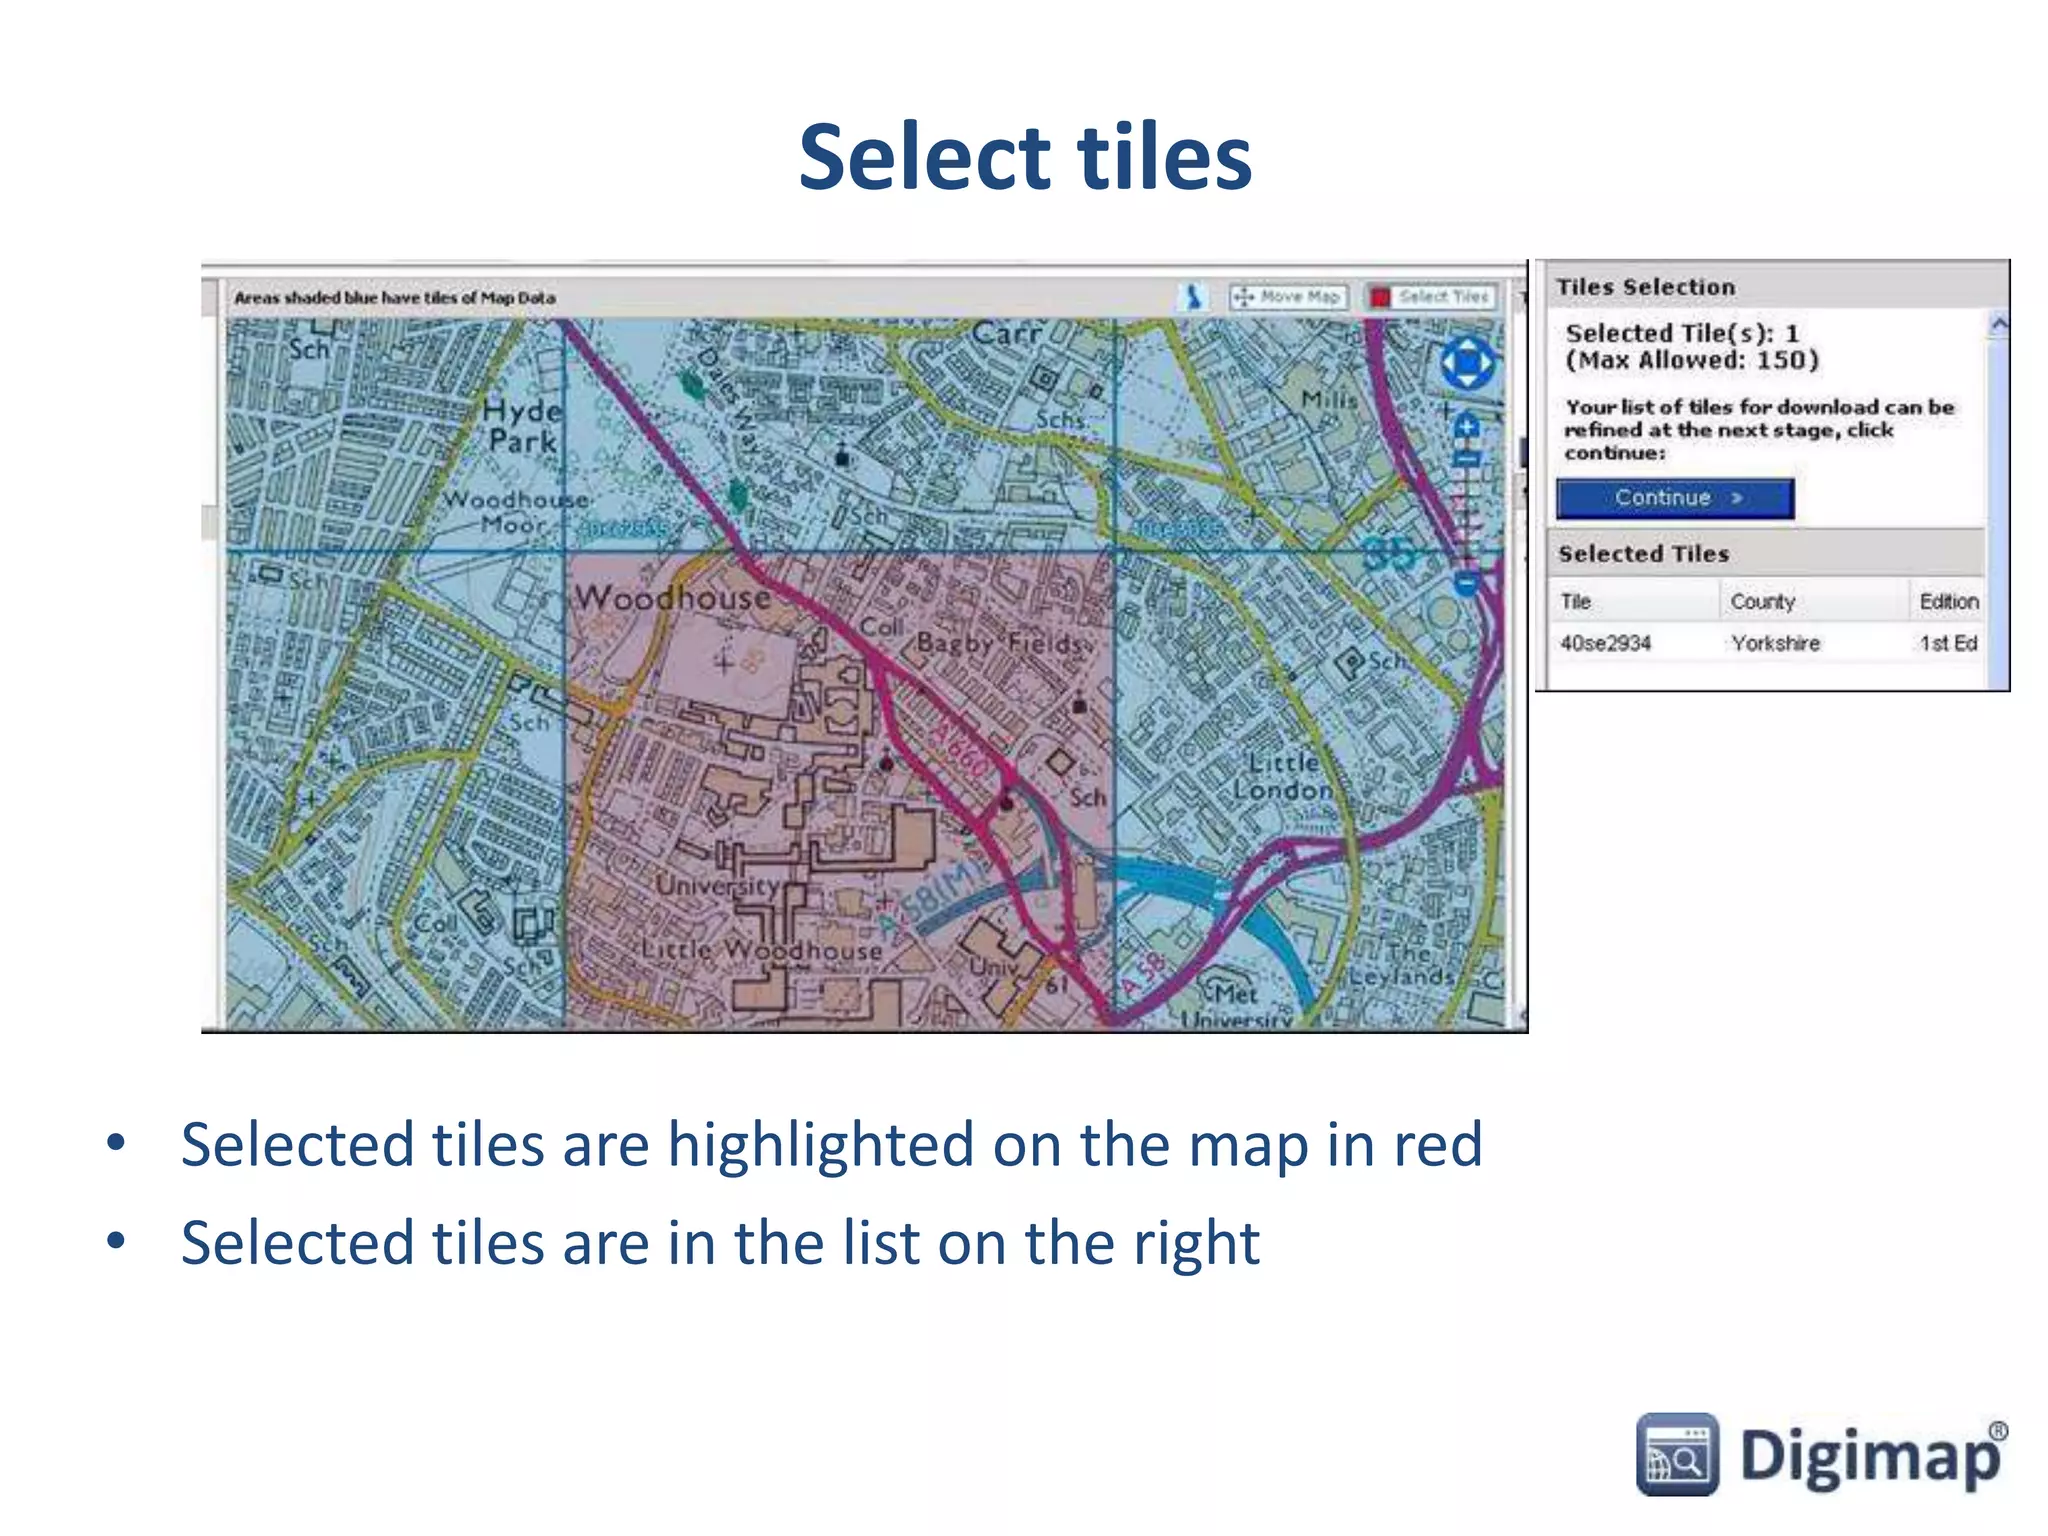Screen dimensions: 2048x1536
Task: Click the upper minus zoom icon
Action: click(1466, 459)
